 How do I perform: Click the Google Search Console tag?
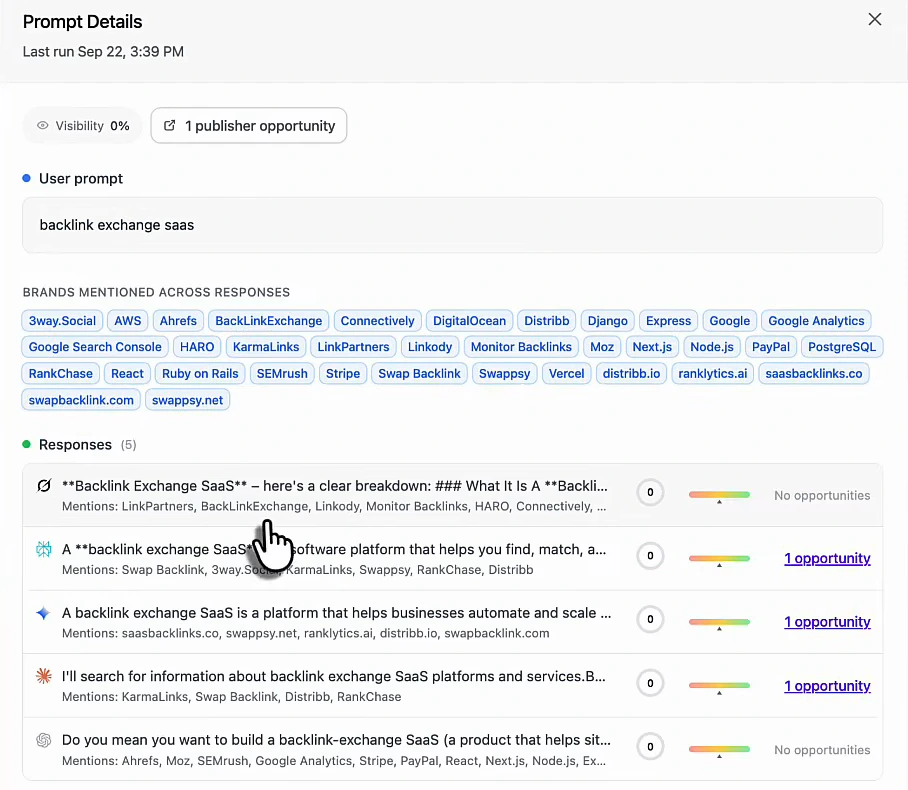95,347
